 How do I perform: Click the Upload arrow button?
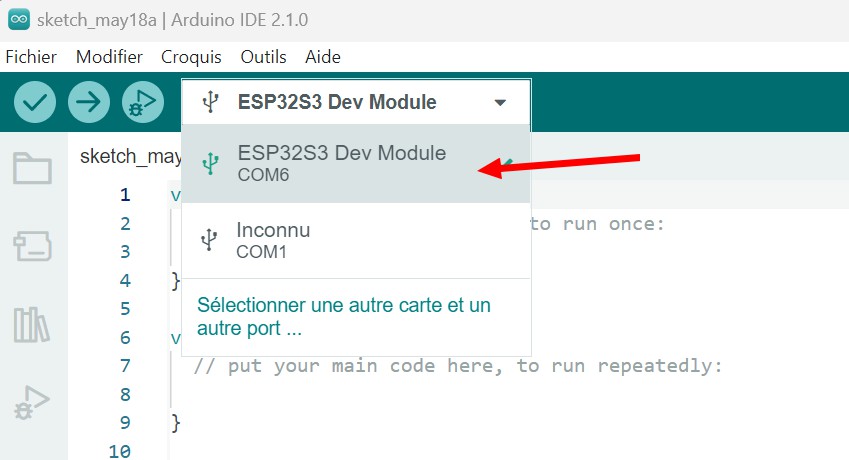pyautogui.click(x=89, y=102)
